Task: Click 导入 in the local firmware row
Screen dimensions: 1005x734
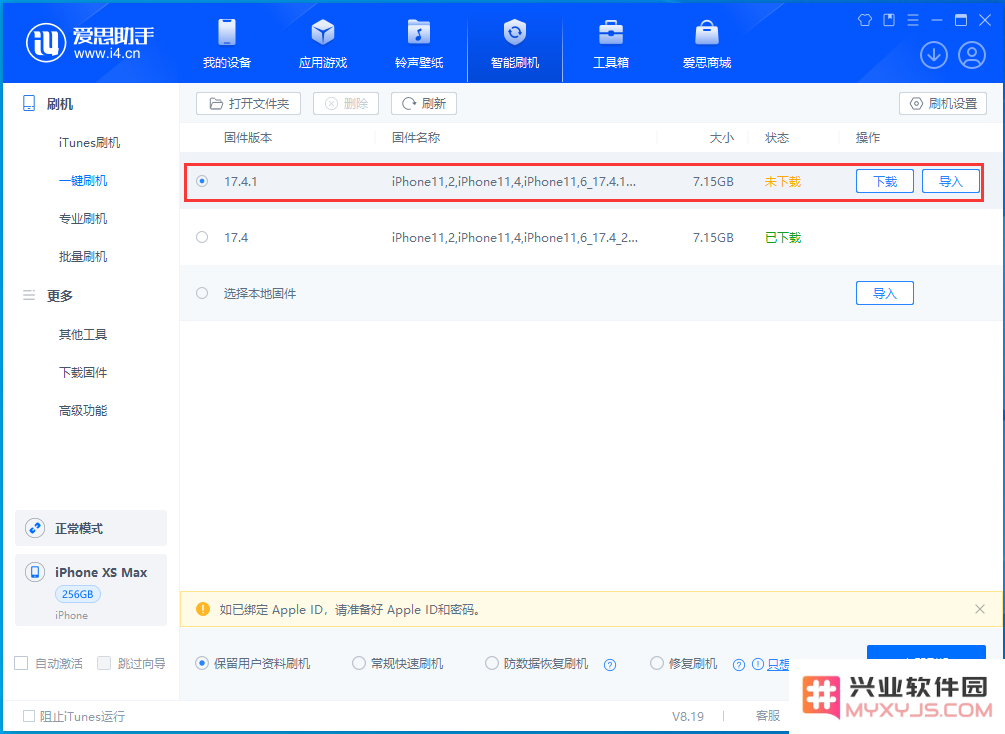Action: [x=885, y=293]
